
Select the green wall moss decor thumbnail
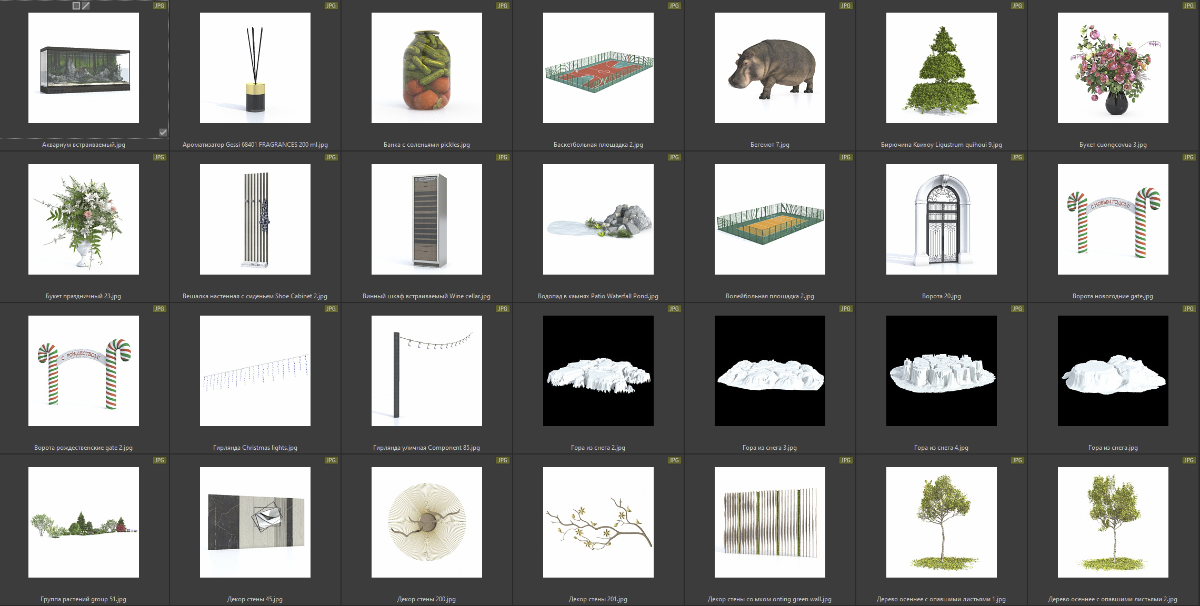tap(770, 523)
